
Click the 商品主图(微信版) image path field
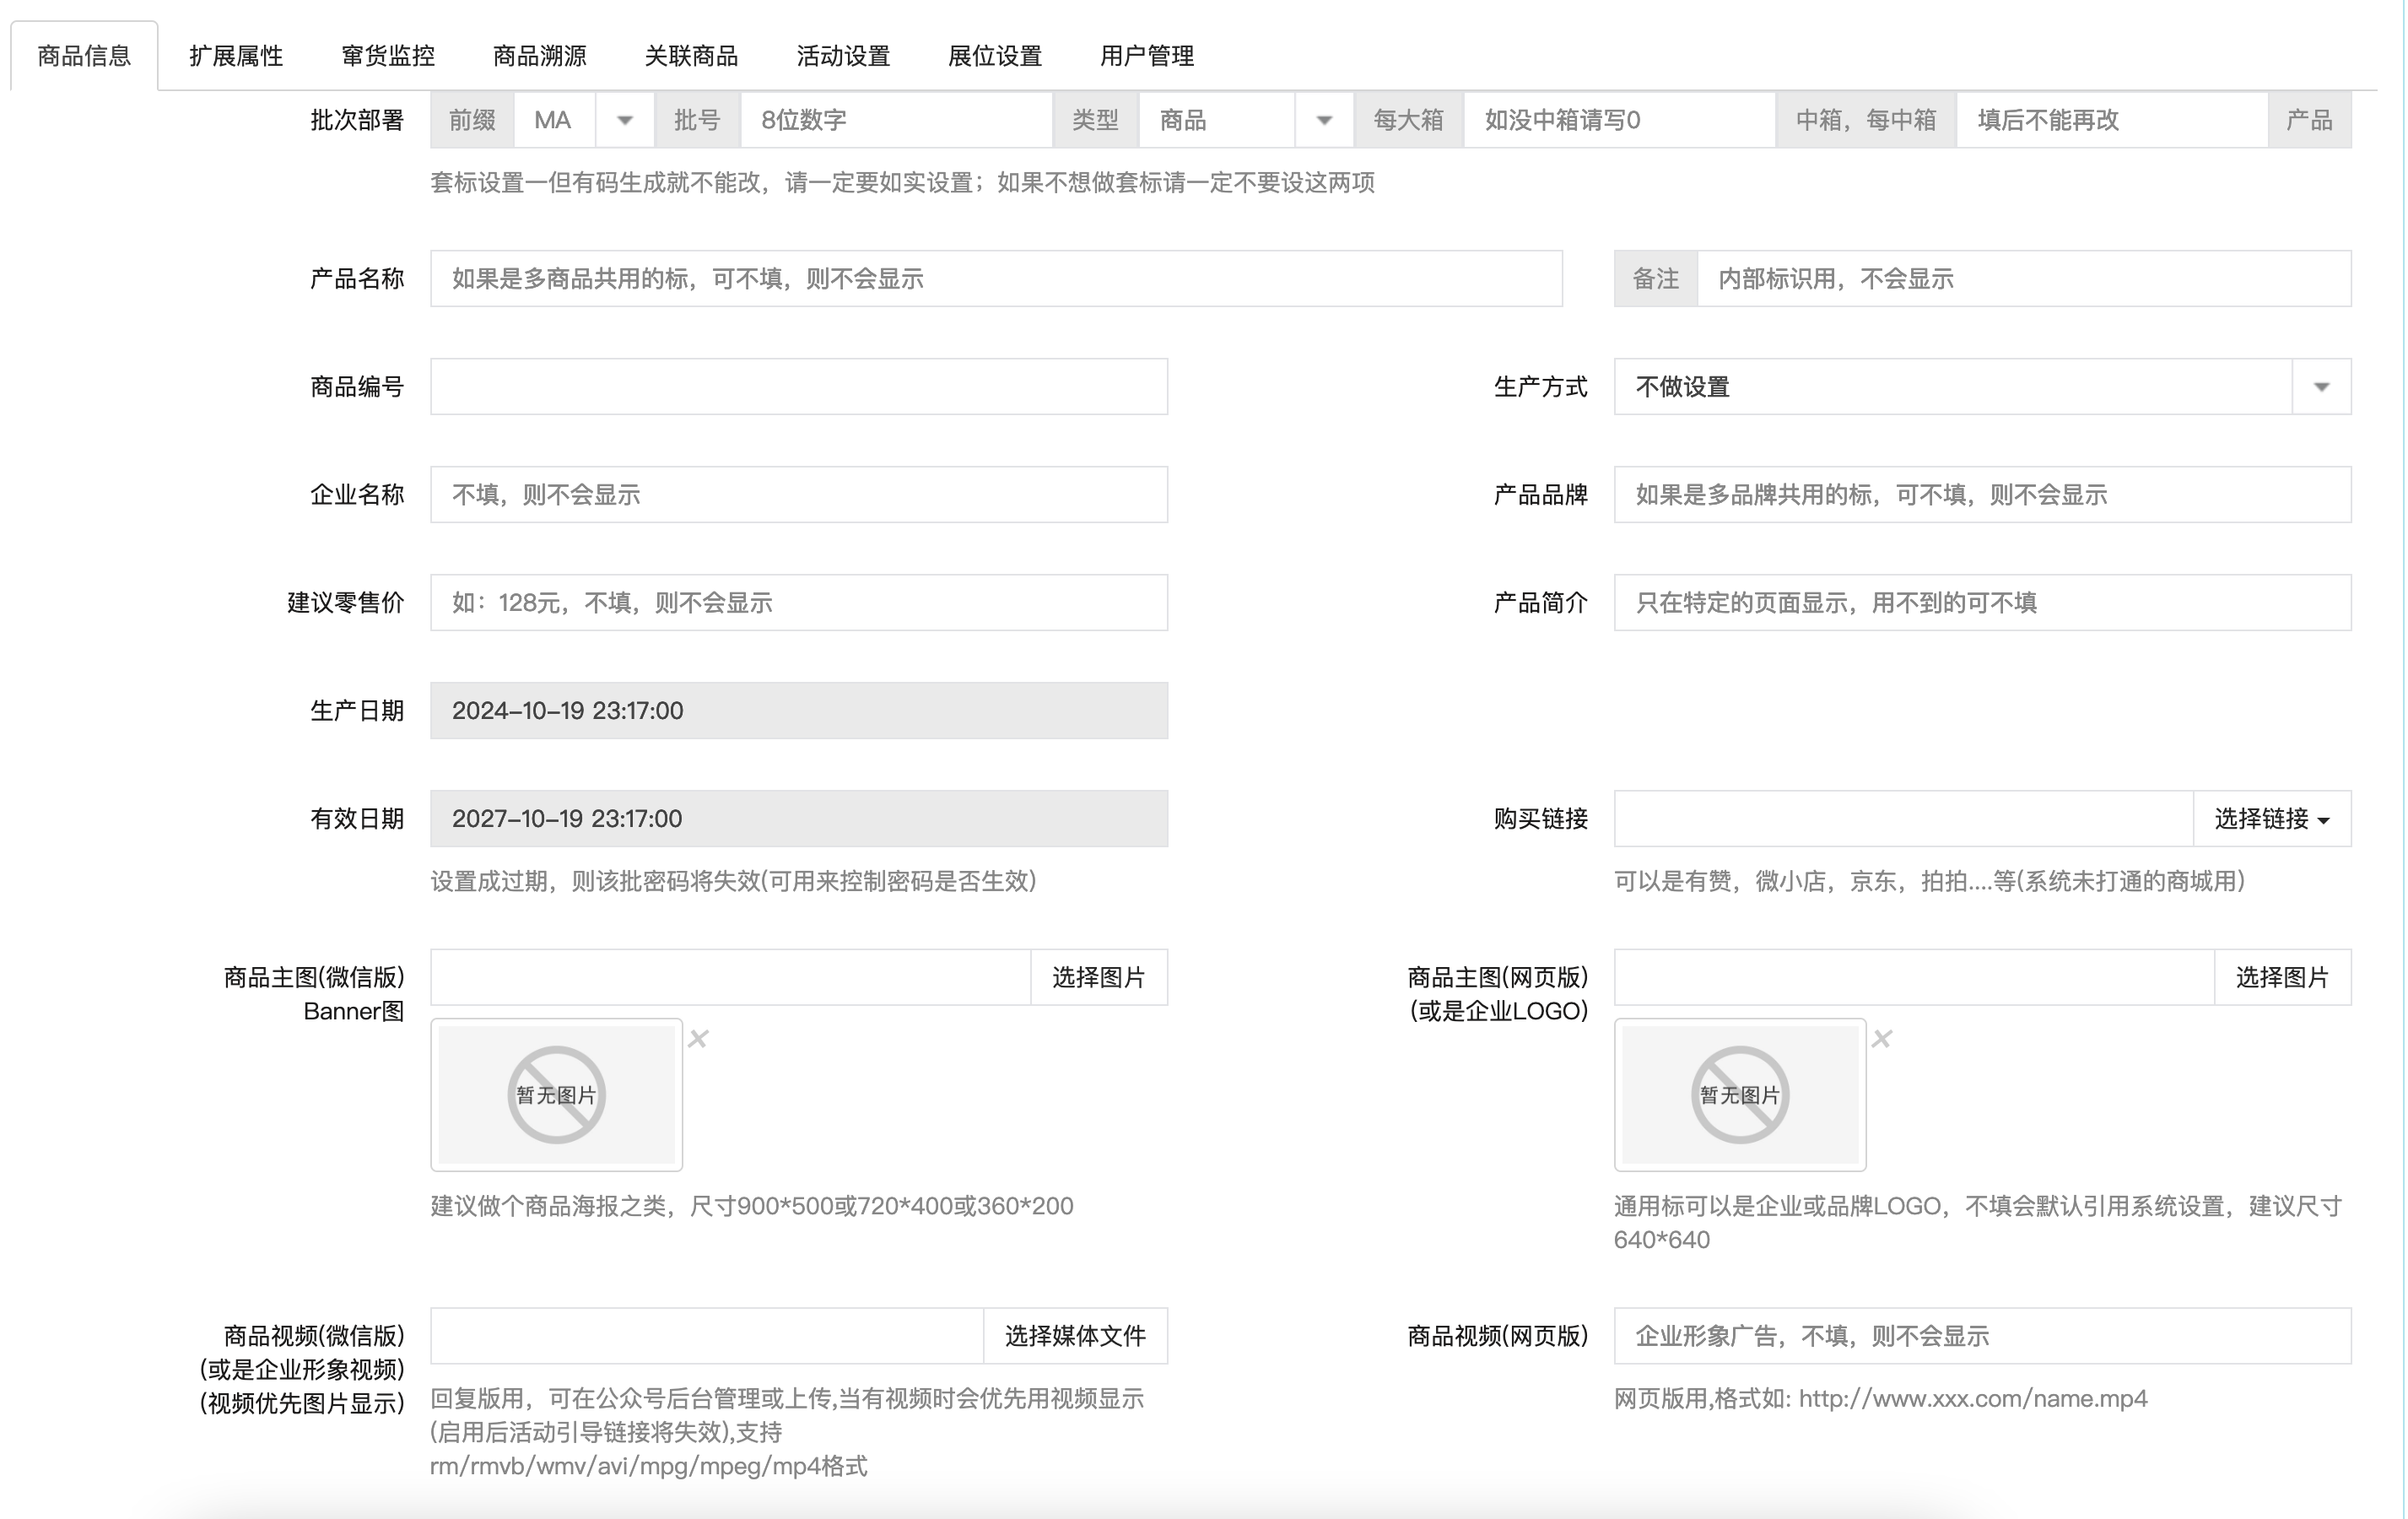click(731, 977)
